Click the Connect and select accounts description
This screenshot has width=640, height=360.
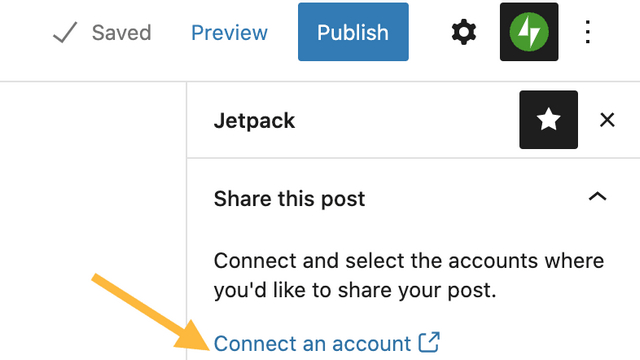(x=409, y=276)
